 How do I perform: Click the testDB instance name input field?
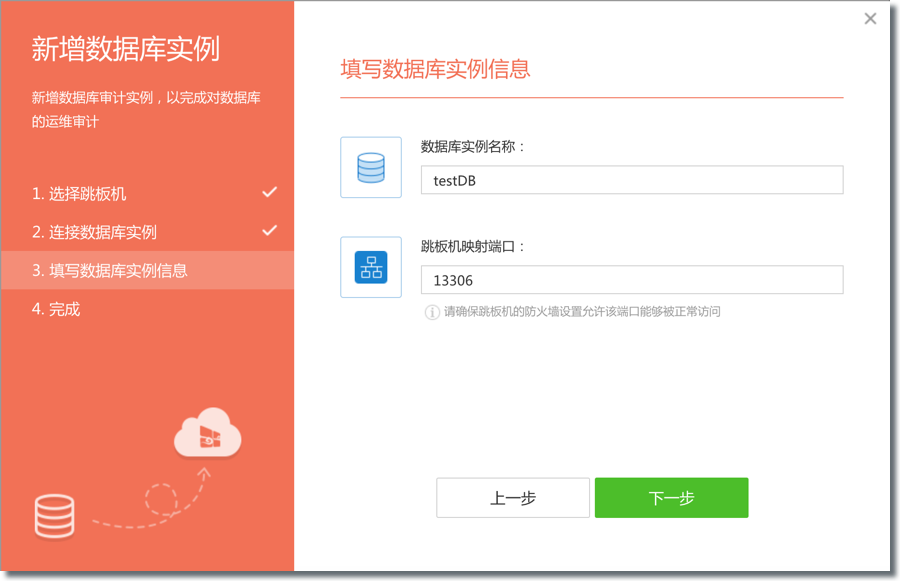(x=632, y=180)
